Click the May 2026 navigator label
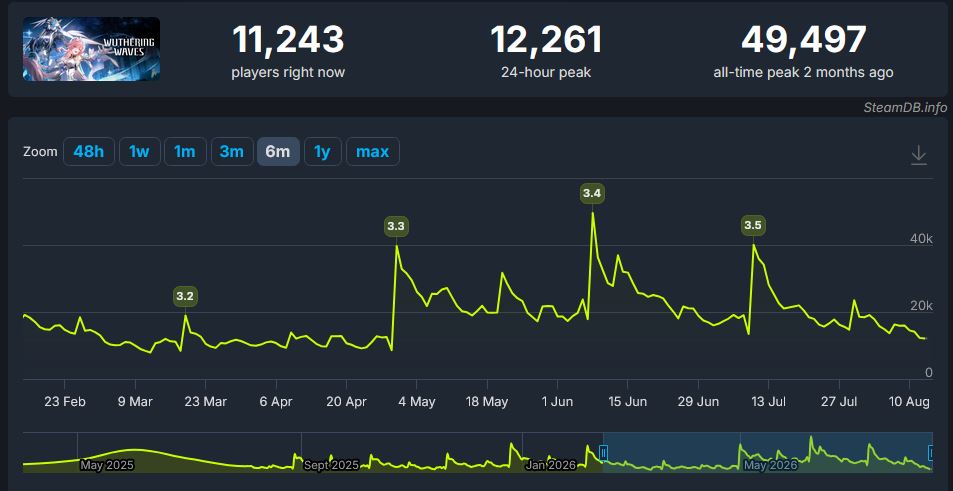953x491 pixels. pos(771,465)
